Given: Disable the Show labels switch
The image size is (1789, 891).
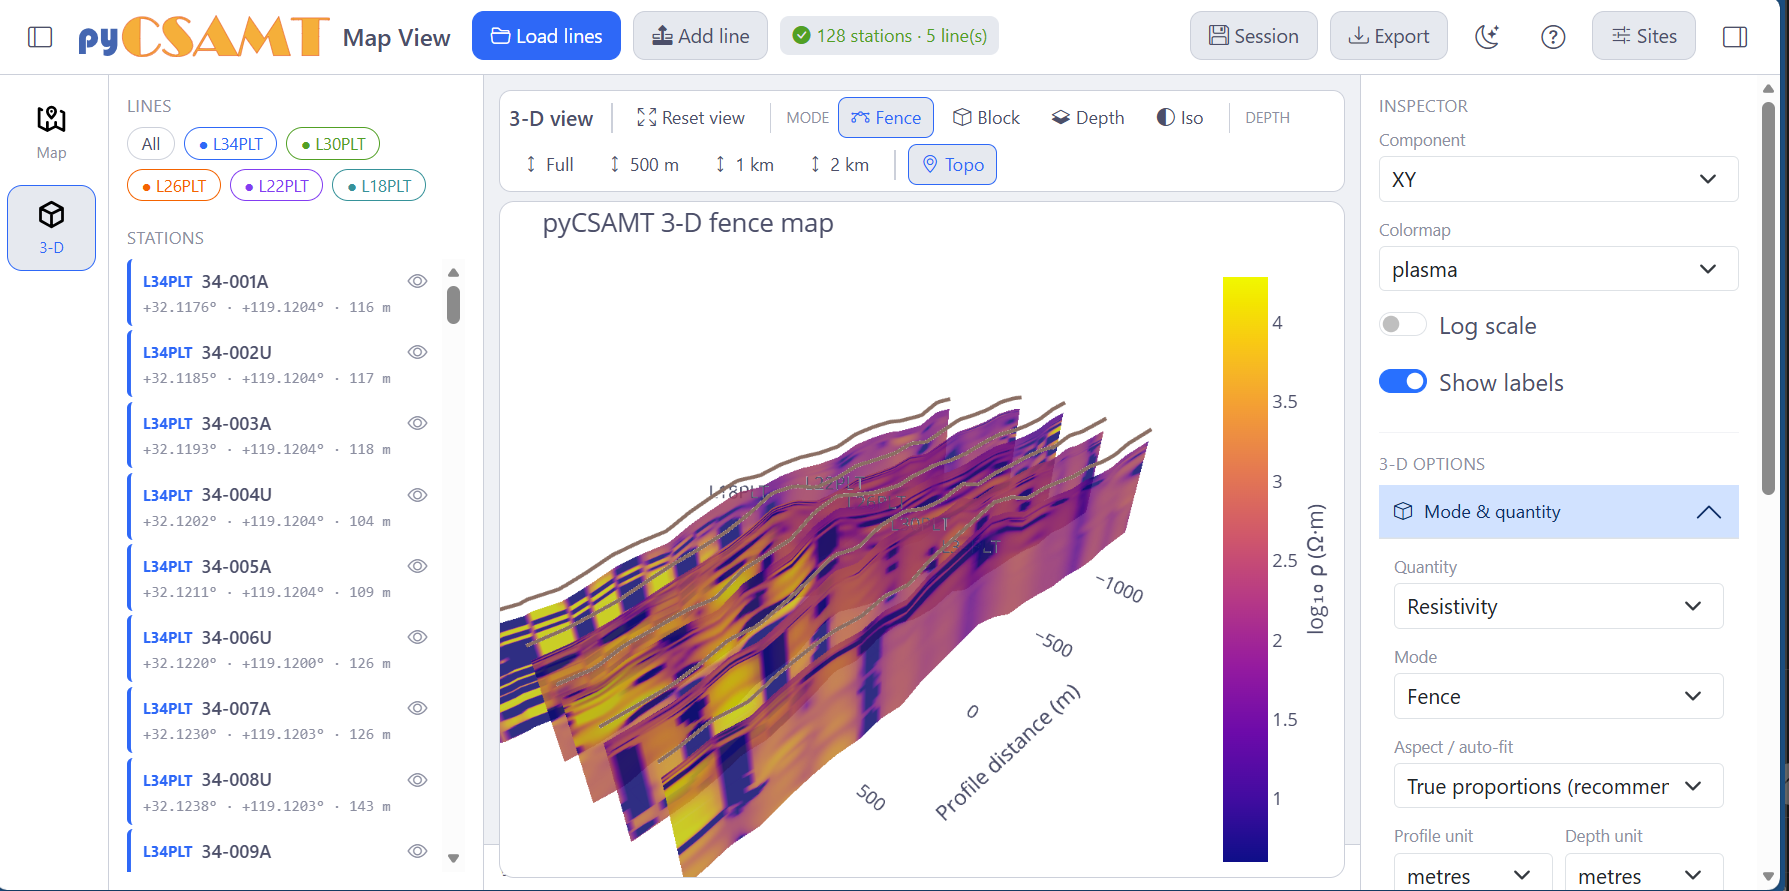Looking at the screenshot, I should click(x=1402, y=382).
